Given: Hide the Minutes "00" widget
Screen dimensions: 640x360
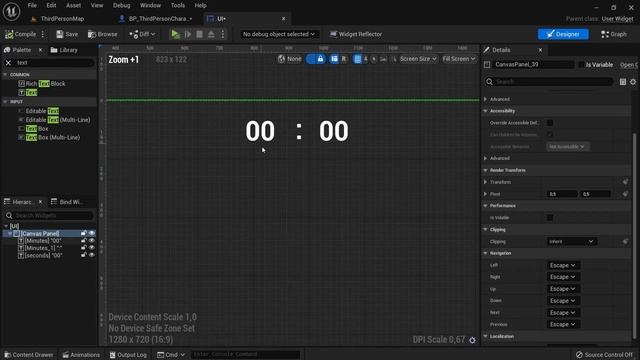Looking at the screenshot, I should point(92,241).
